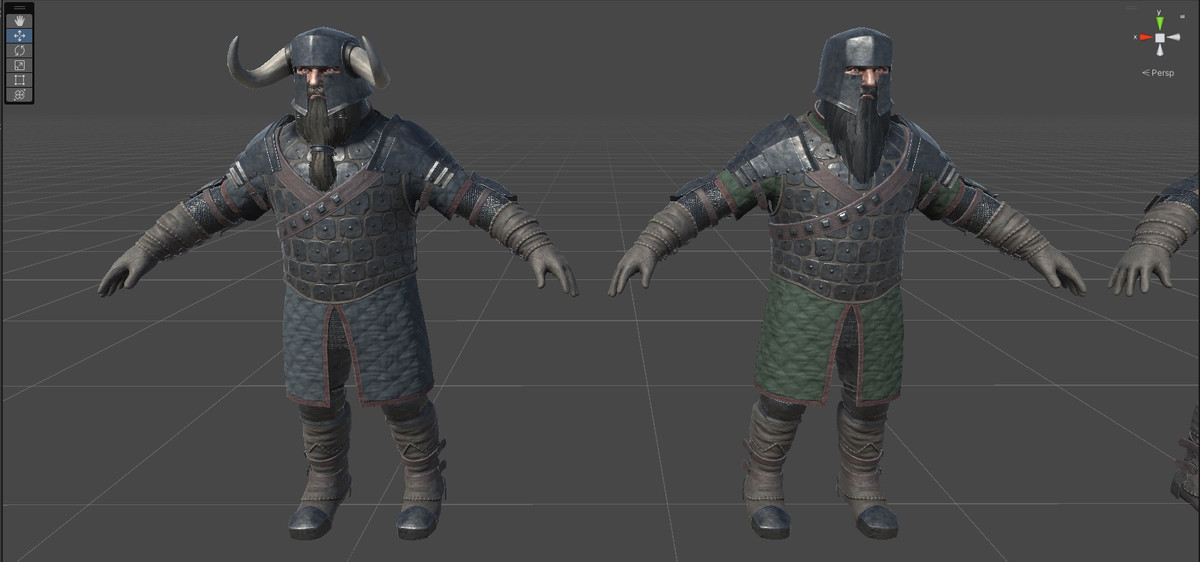Select the Hand view tool

point(19,21)
